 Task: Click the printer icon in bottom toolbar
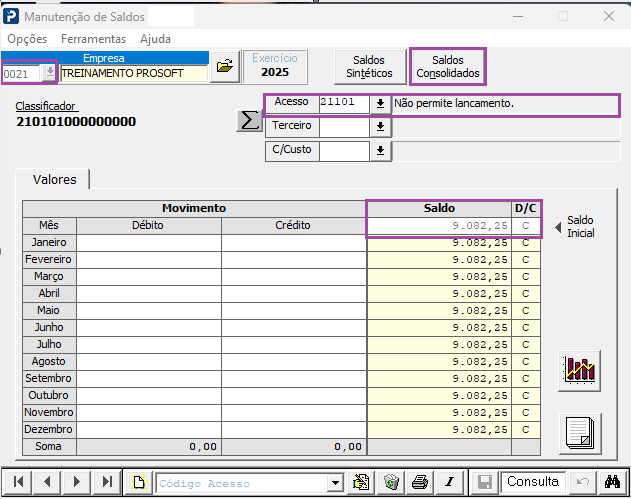coord(420,482)
